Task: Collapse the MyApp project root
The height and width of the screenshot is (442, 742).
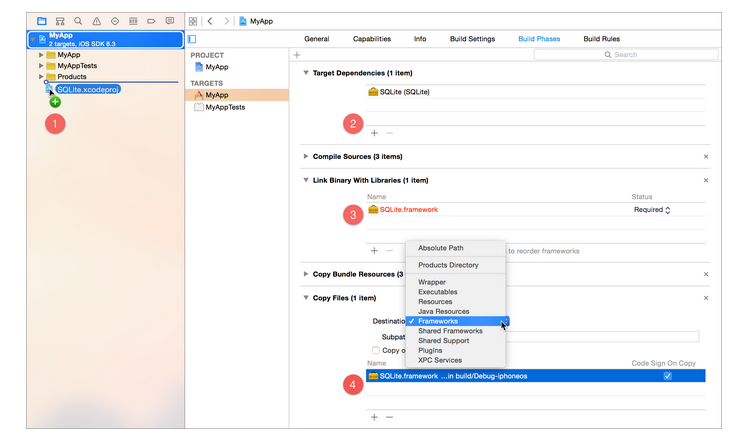Action: pos(33,39)
